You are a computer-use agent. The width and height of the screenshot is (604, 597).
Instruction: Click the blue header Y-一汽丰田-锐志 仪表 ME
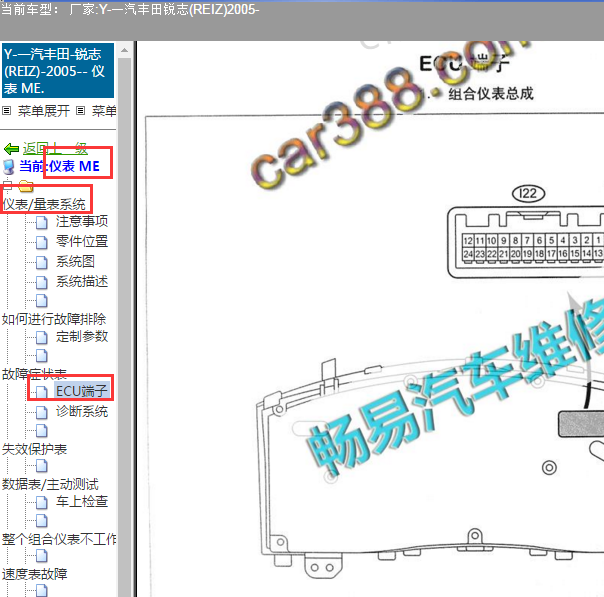pyautogui.click(x=58, y=70)
